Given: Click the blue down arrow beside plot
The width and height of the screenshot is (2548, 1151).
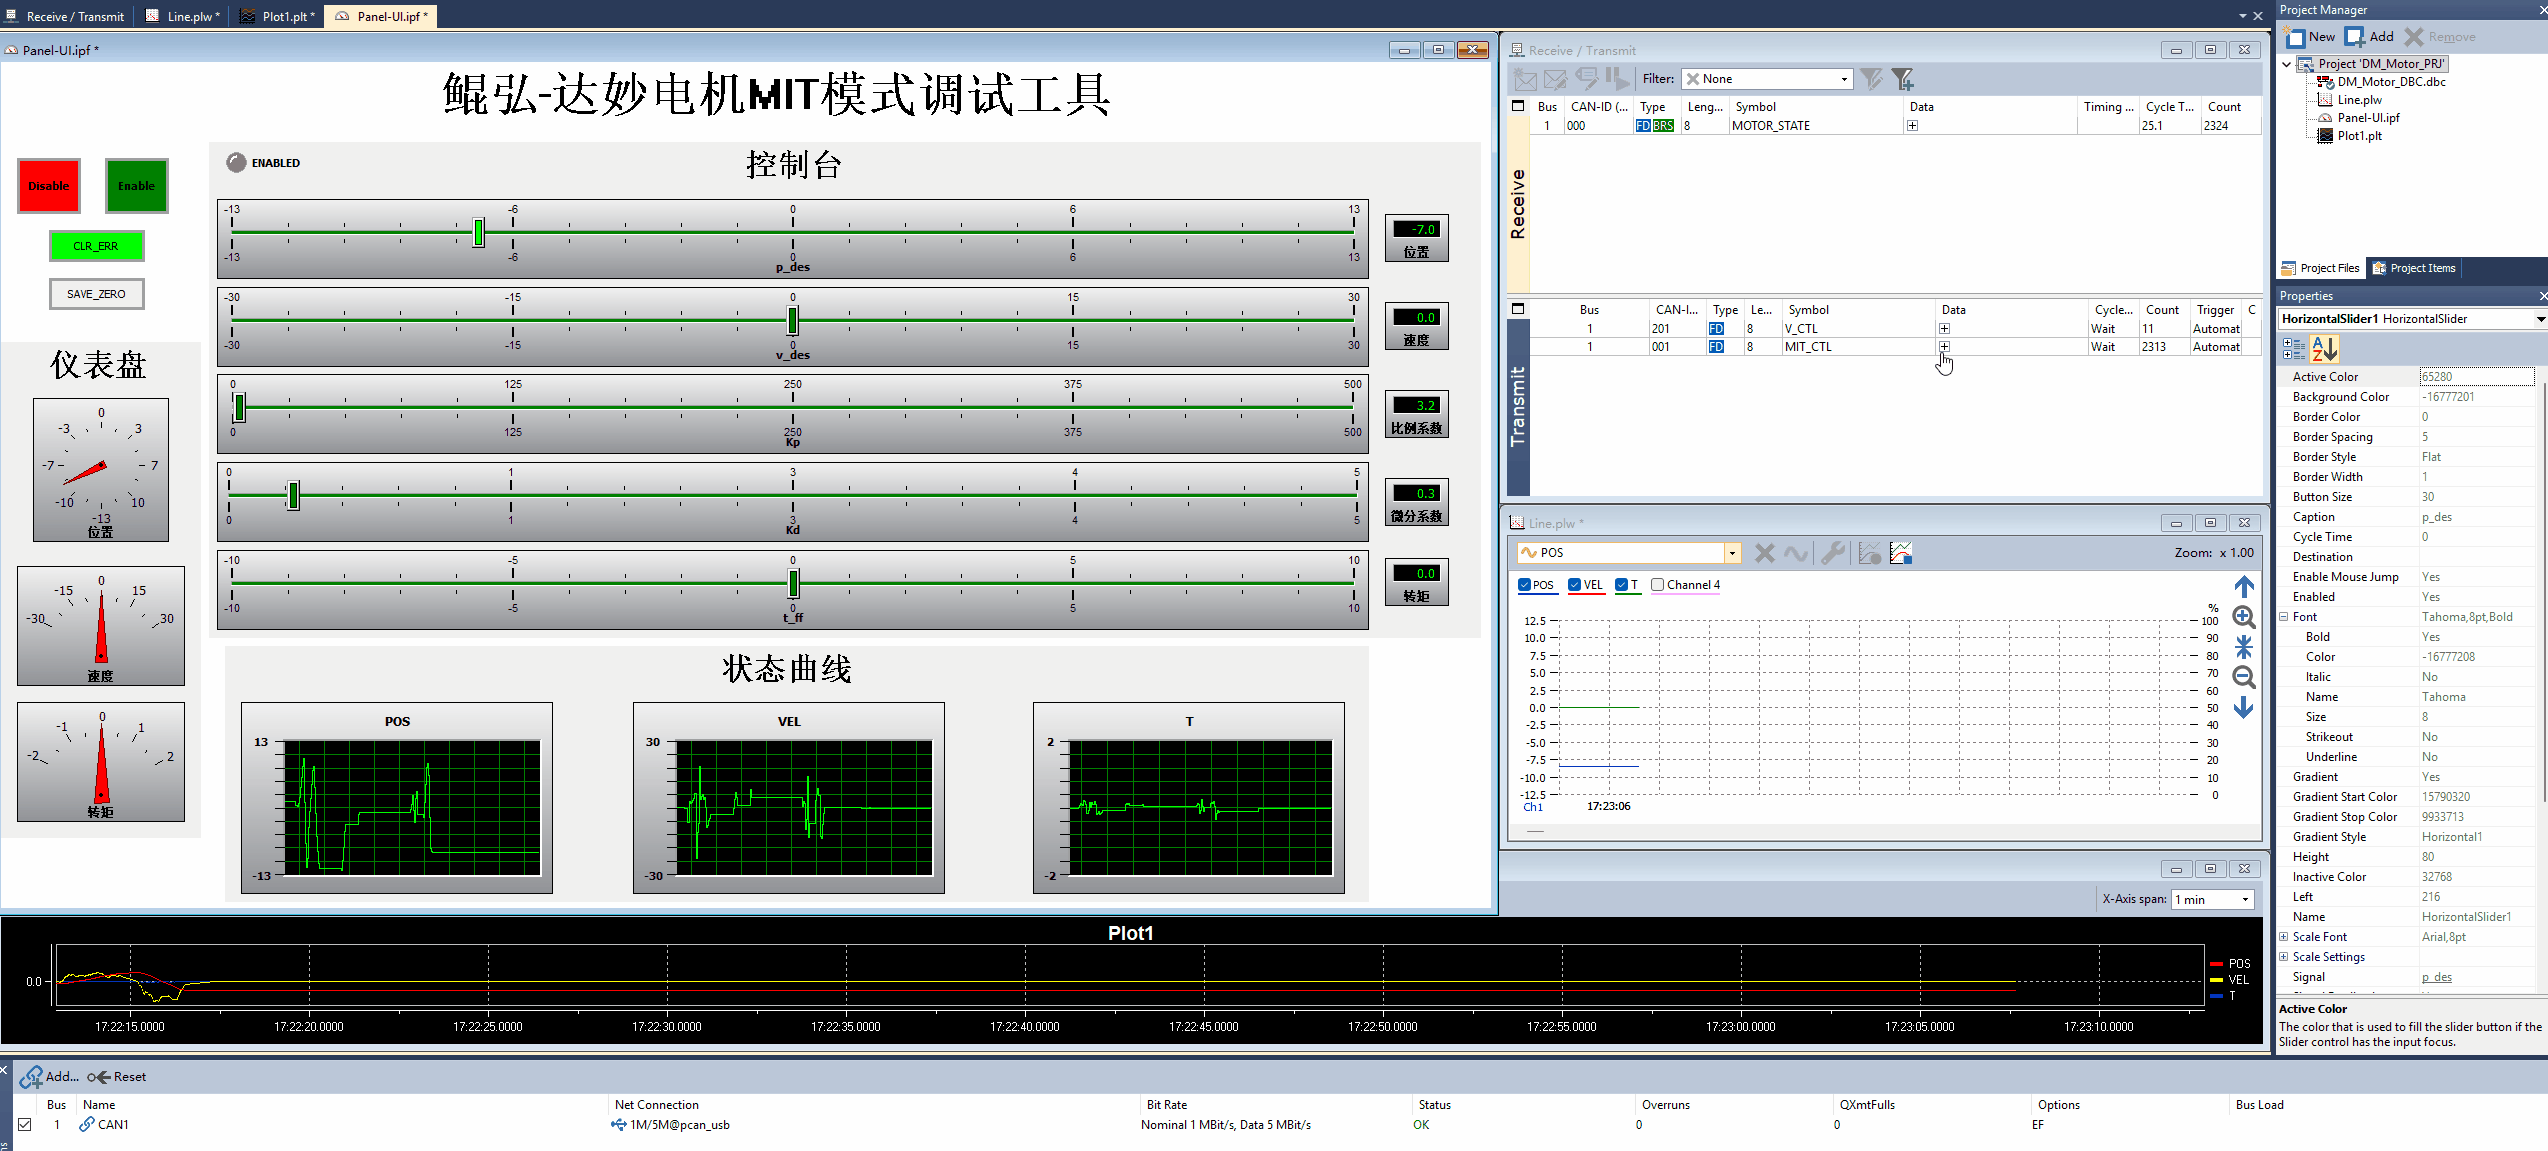Looking at the screenshot, I should pos(2244,708).
